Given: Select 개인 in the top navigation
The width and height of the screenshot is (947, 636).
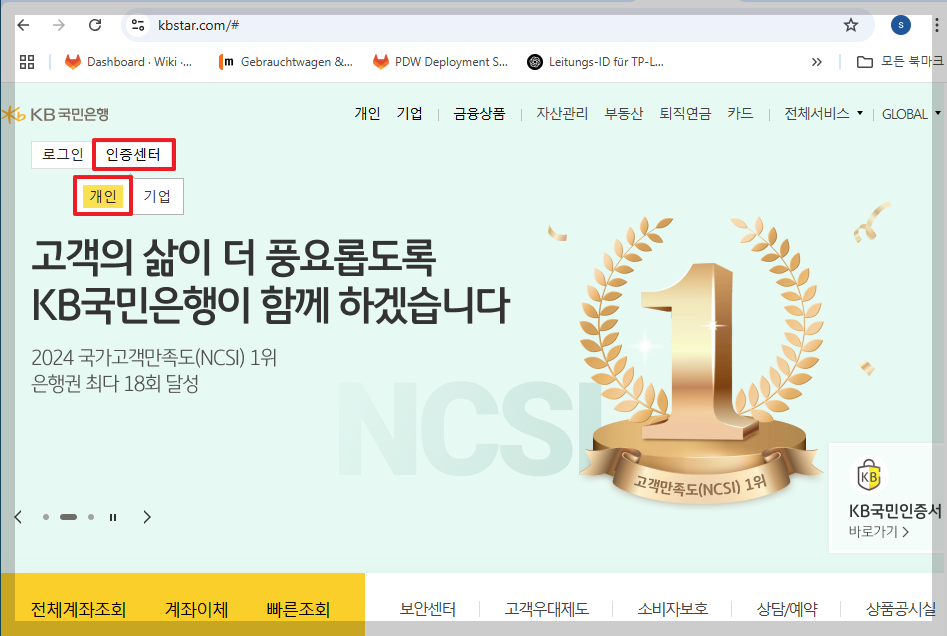Looking at the screenshot, I should click(x=367, y=114).
